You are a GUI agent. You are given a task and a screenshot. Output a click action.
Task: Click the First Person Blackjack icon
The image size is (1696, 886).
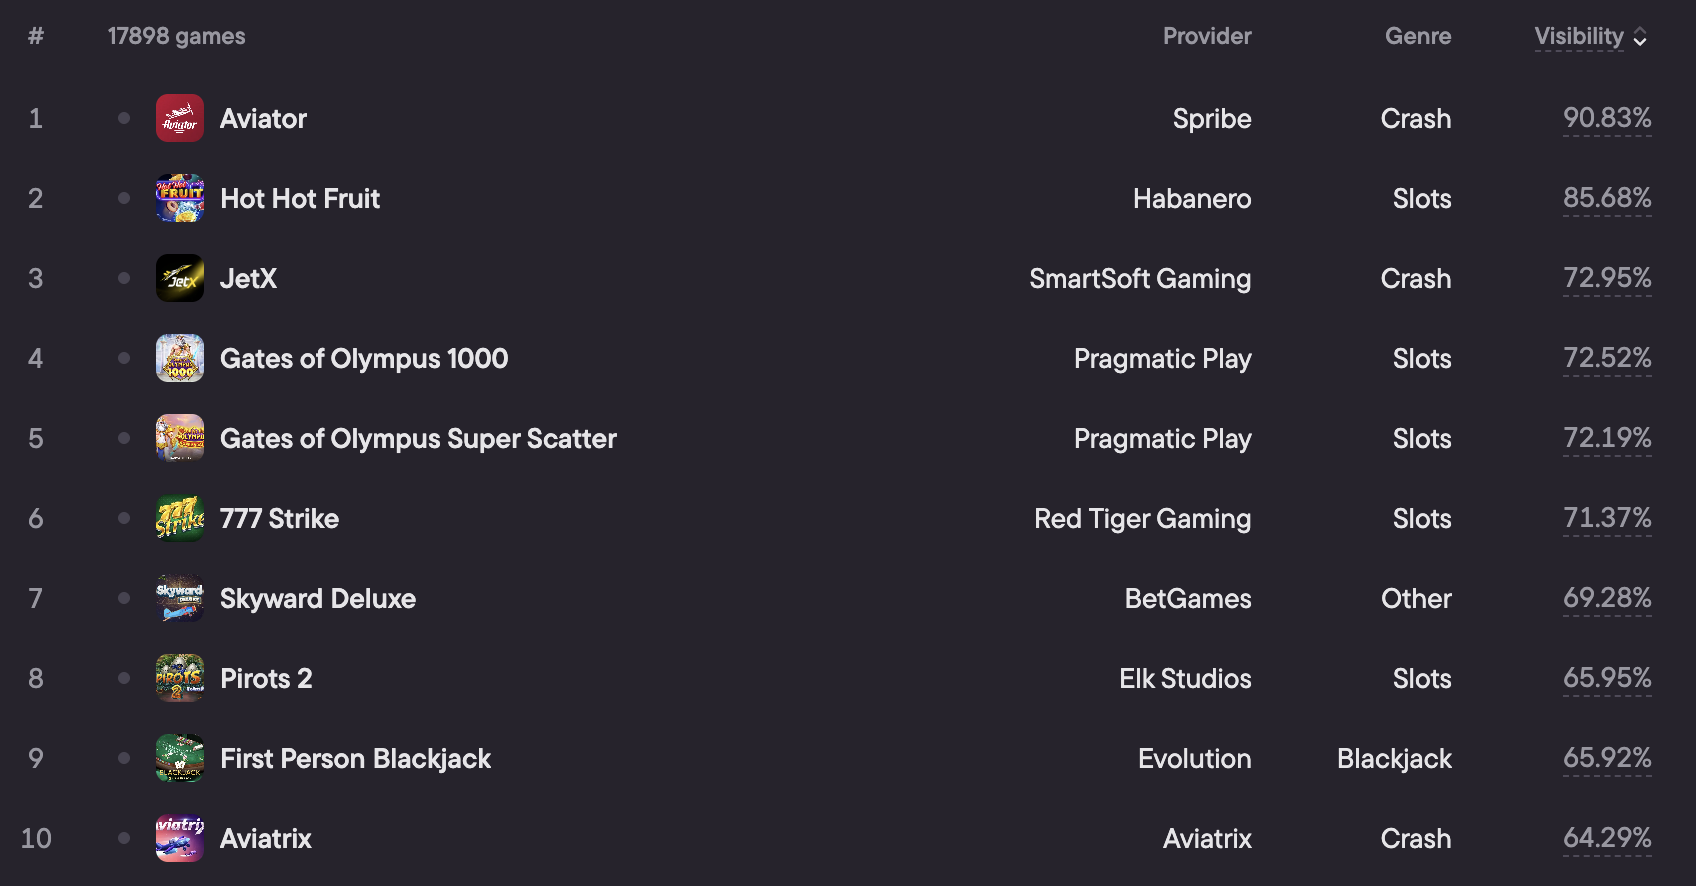click(180, 758)
